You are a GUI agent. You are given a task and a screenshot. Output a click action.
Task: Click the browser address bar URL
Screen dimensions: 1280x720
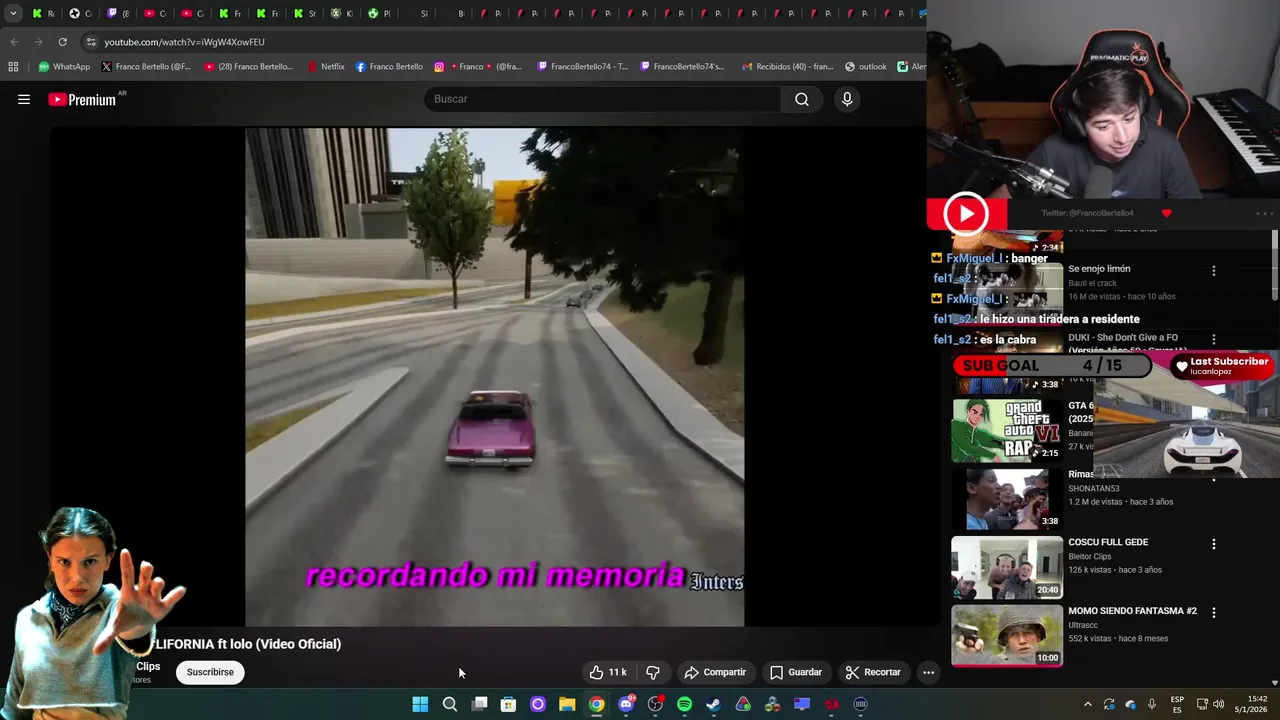click(x=184, y=42)
